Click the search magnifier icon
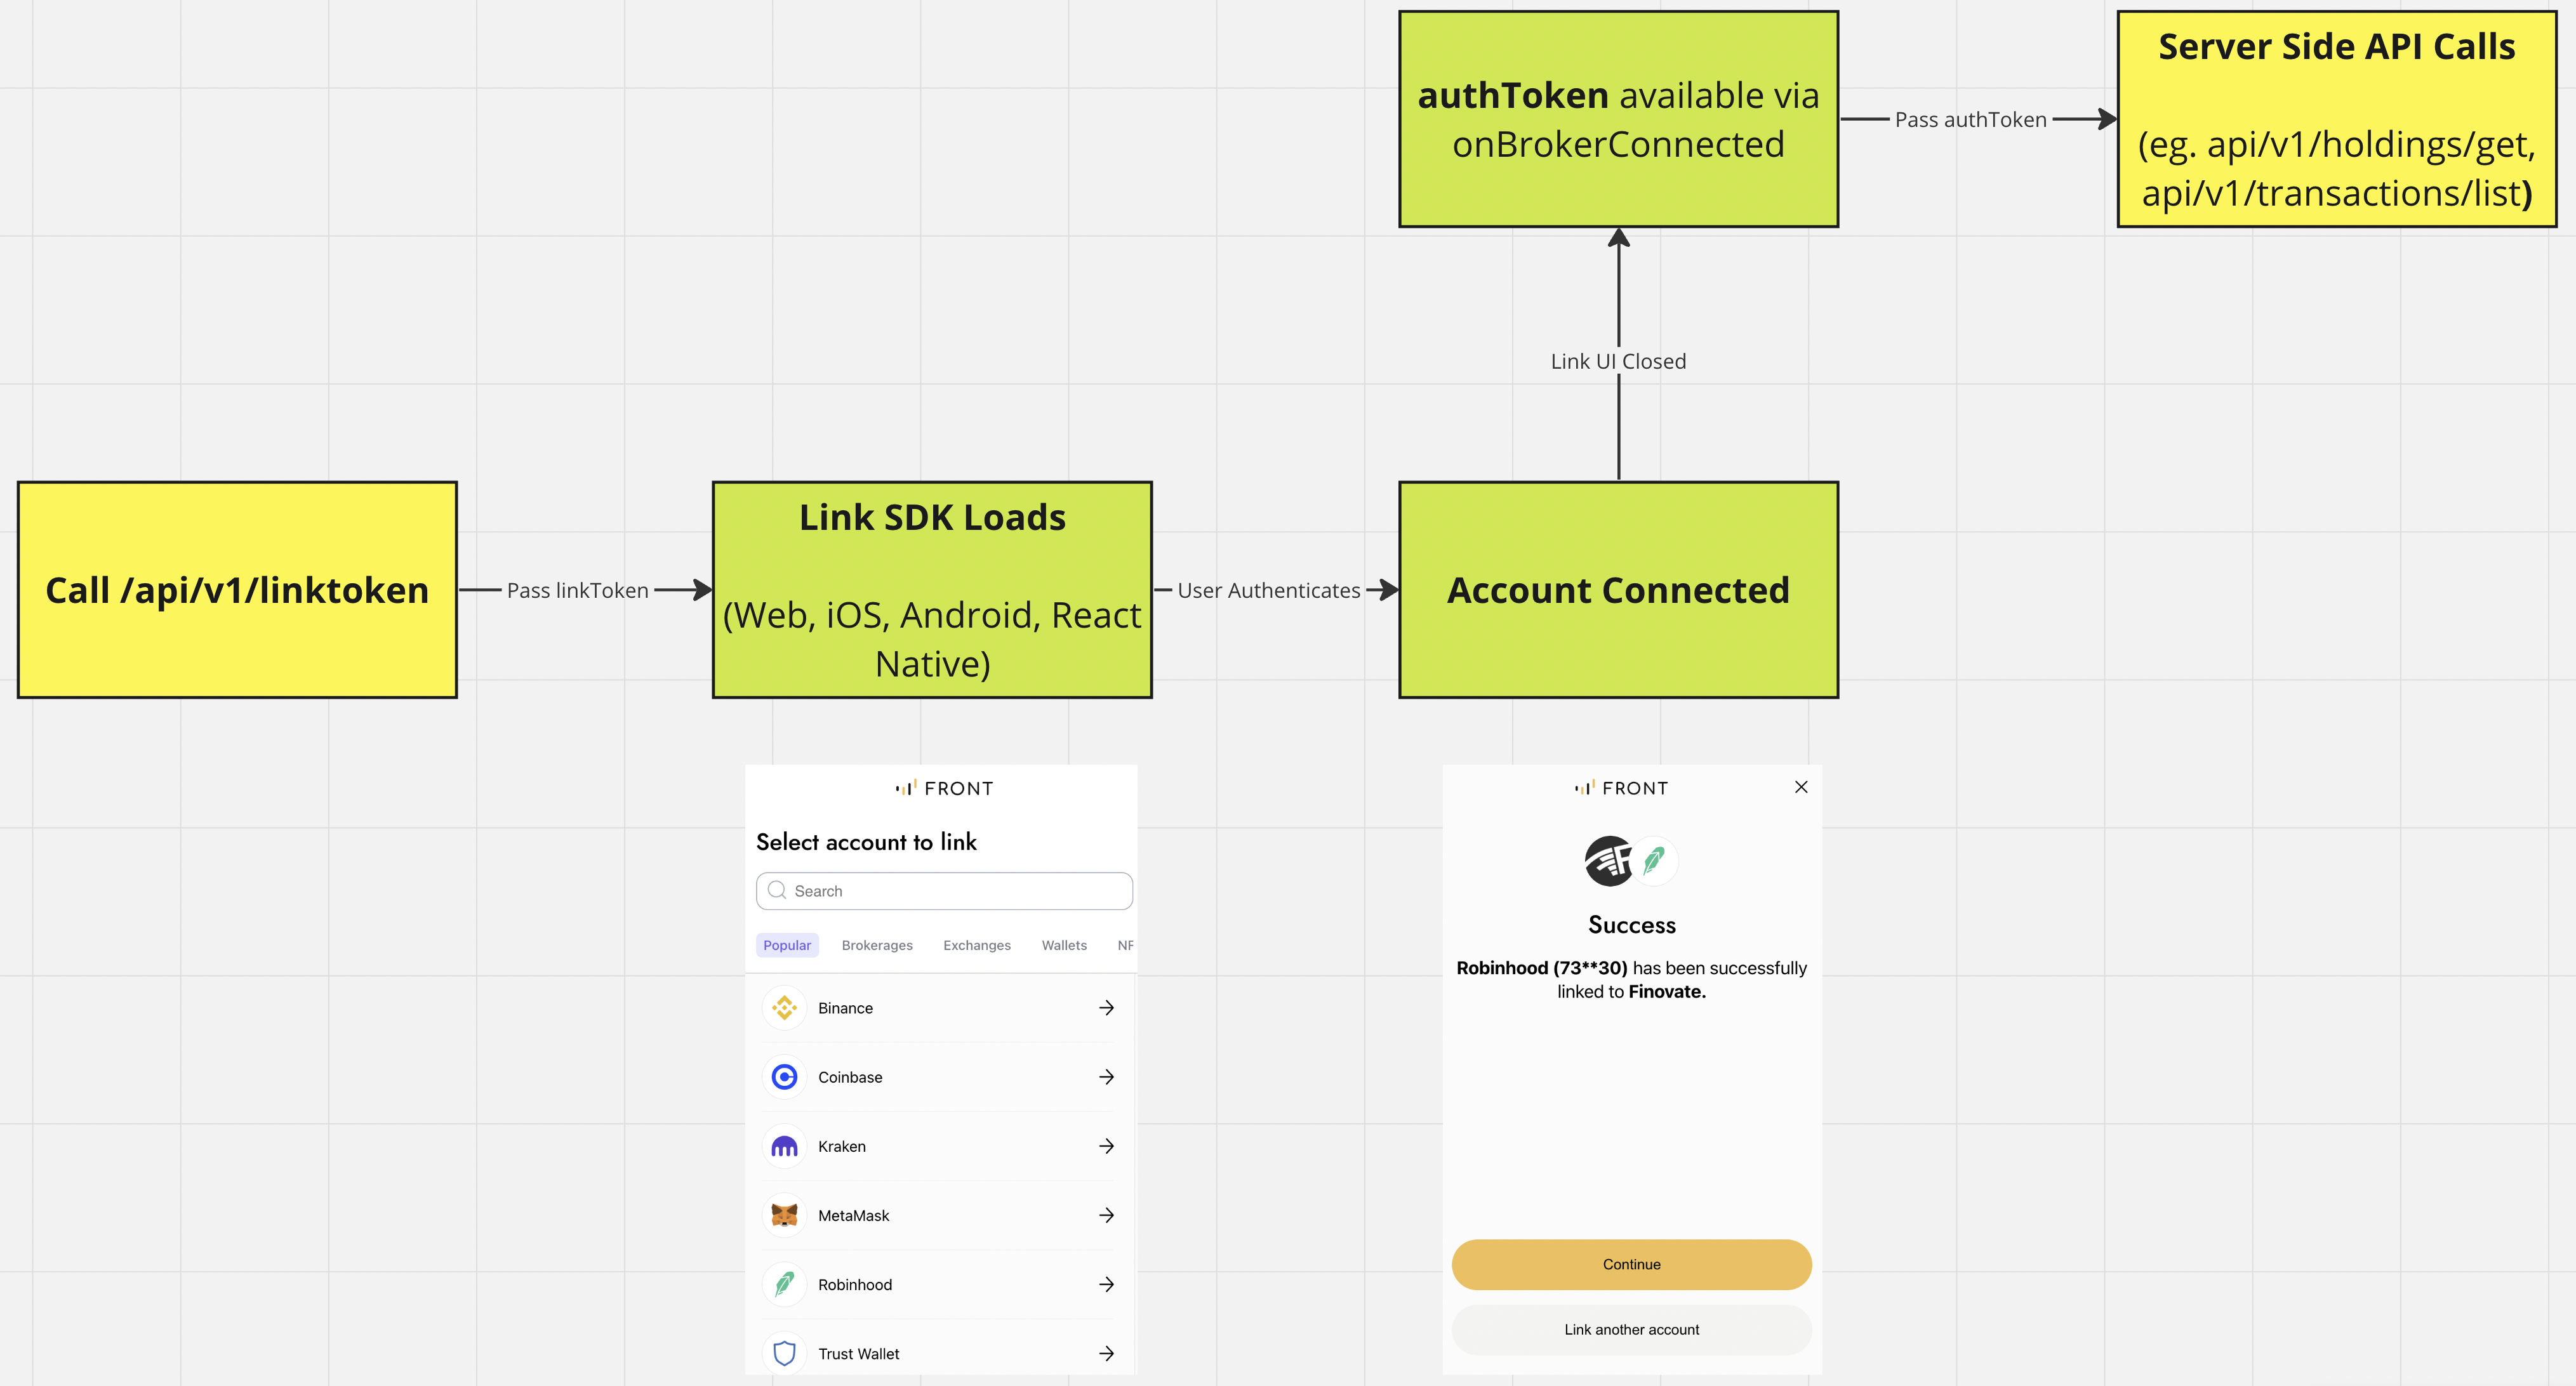Image resolution: width=2576 pixels, height=1386 pixels. (777, 890)
